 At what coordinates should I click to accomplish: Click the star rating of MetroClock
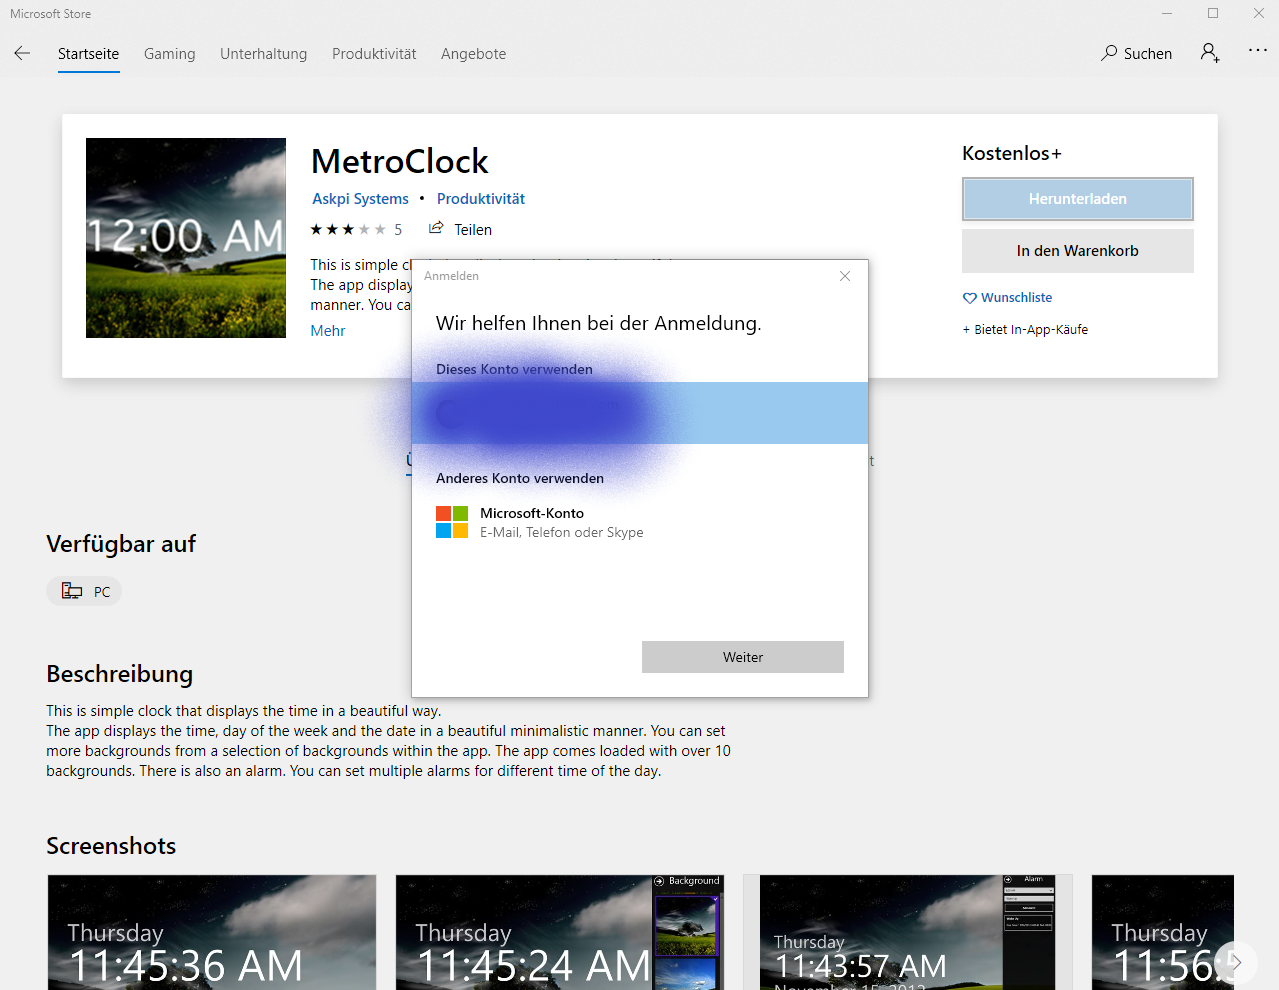point(348,230)
